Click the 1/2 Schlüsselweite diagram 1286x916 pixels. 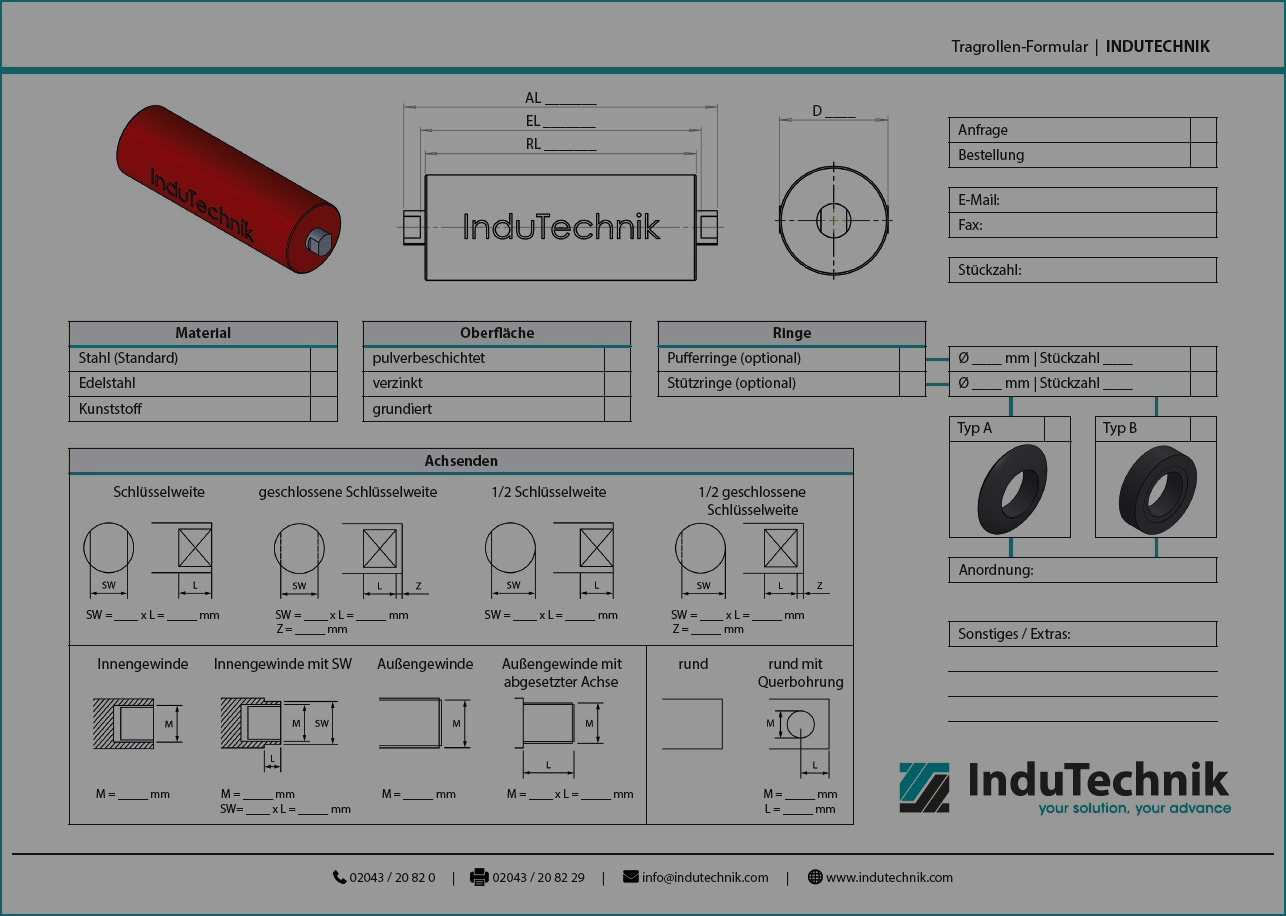pyautogui.click(x=550, y=558)
